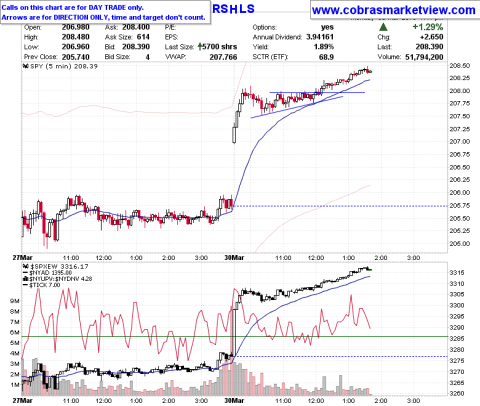Click the DAY TRADE only notice box
480x406 pixels.
point(105,12)
